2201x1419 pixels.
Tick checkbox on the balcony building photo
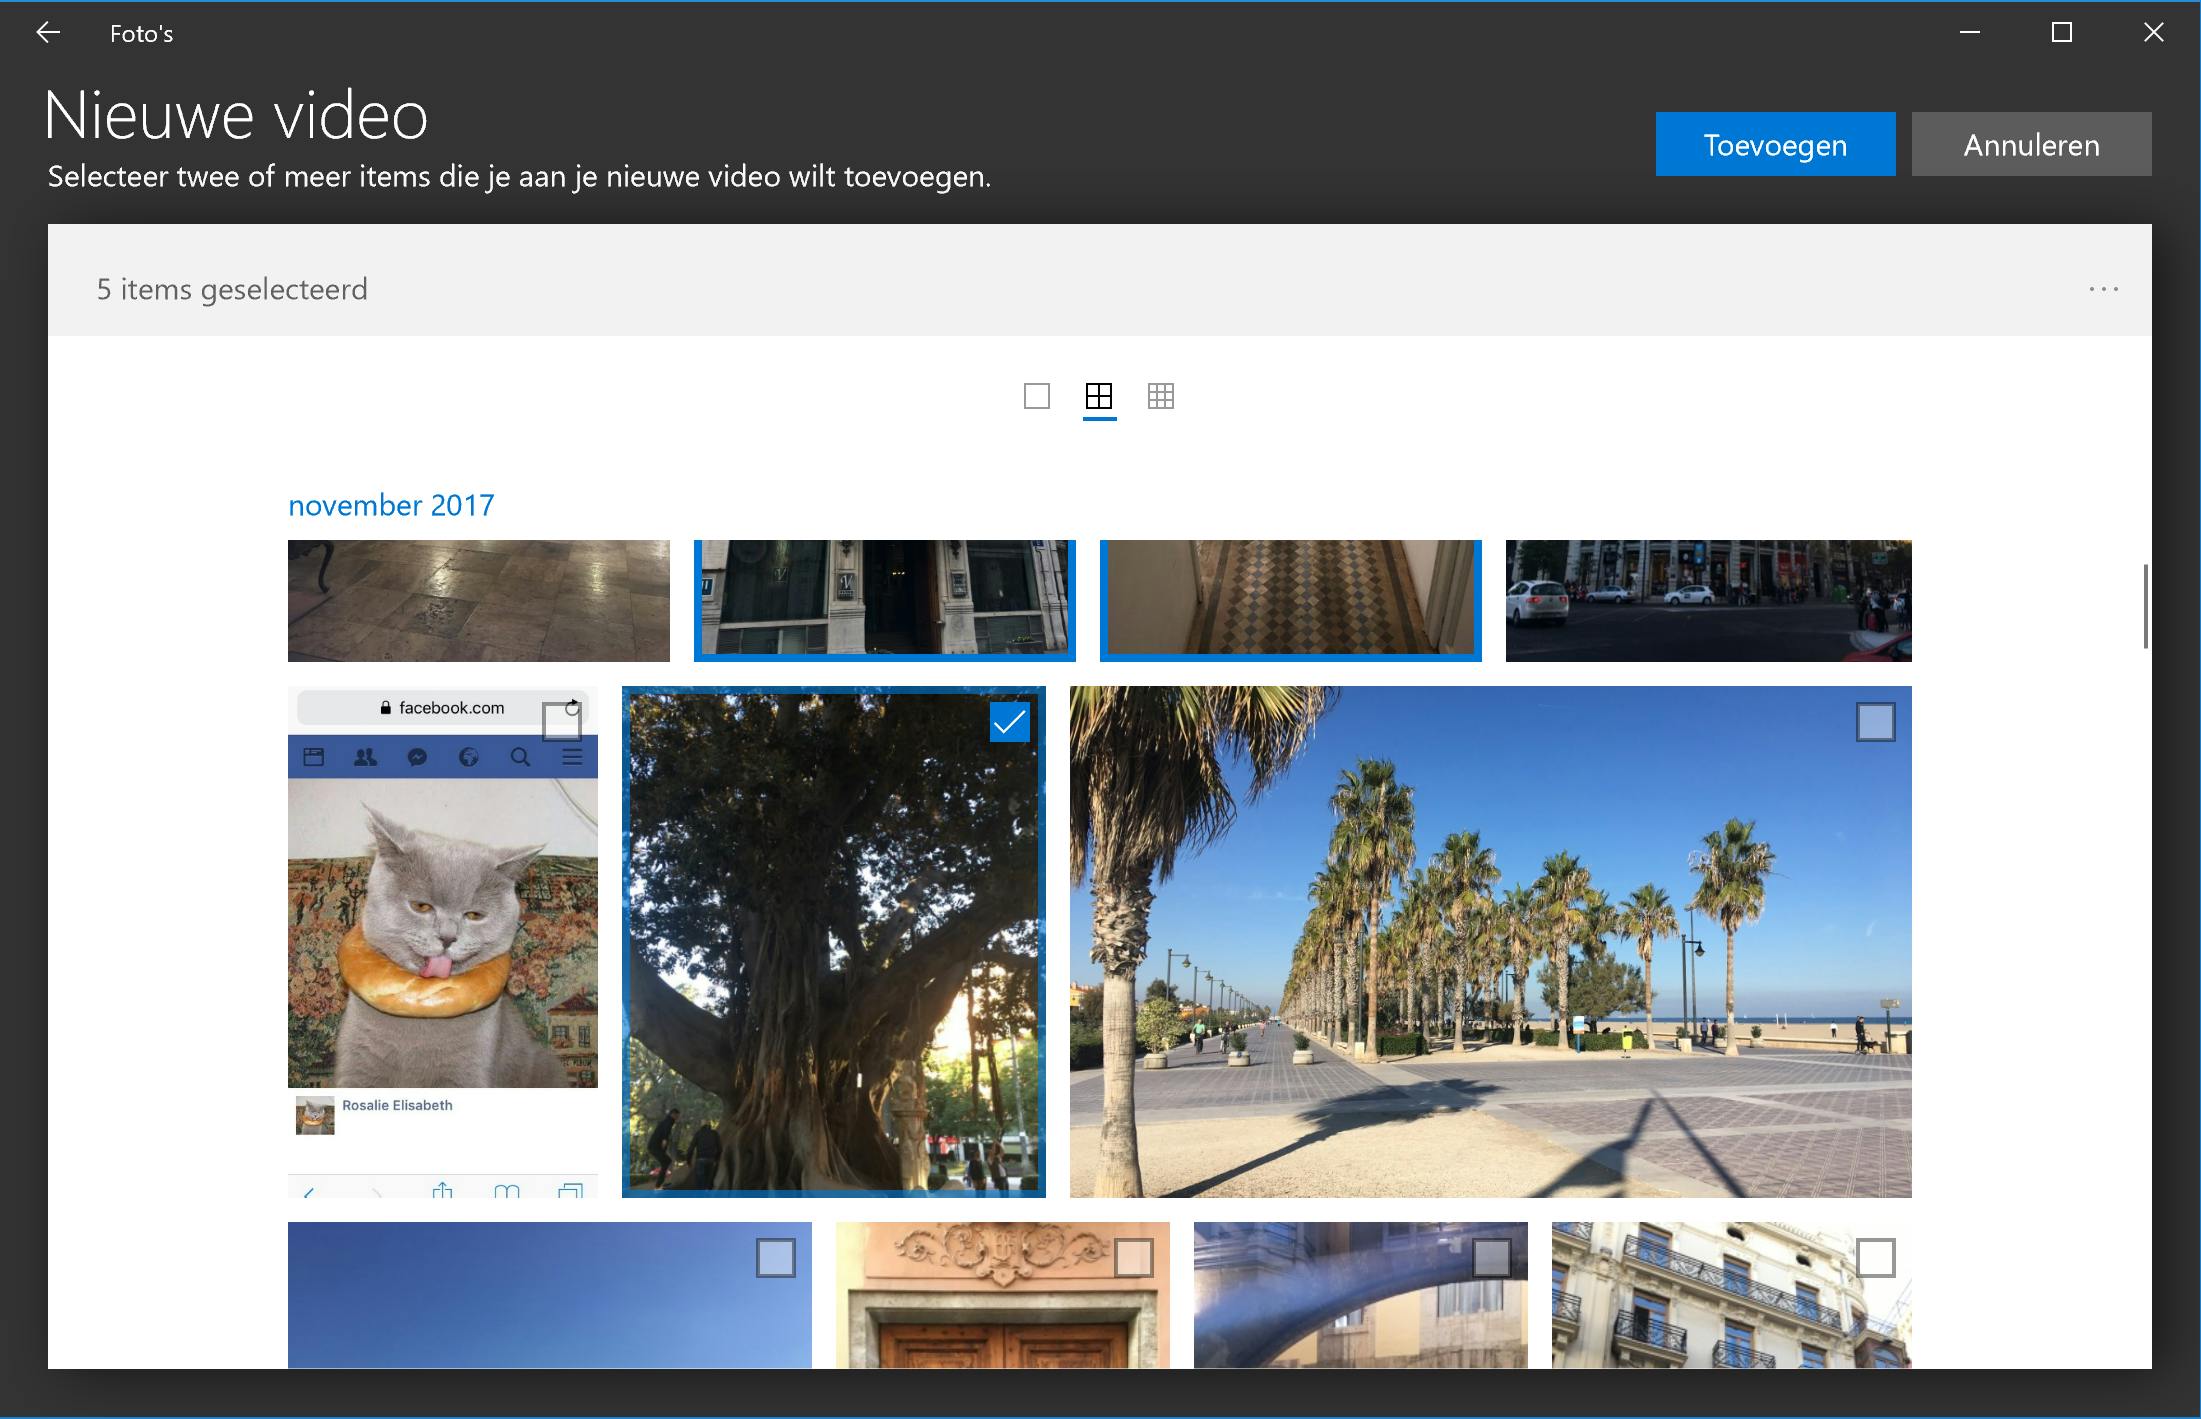(x=1875, y=1258)
